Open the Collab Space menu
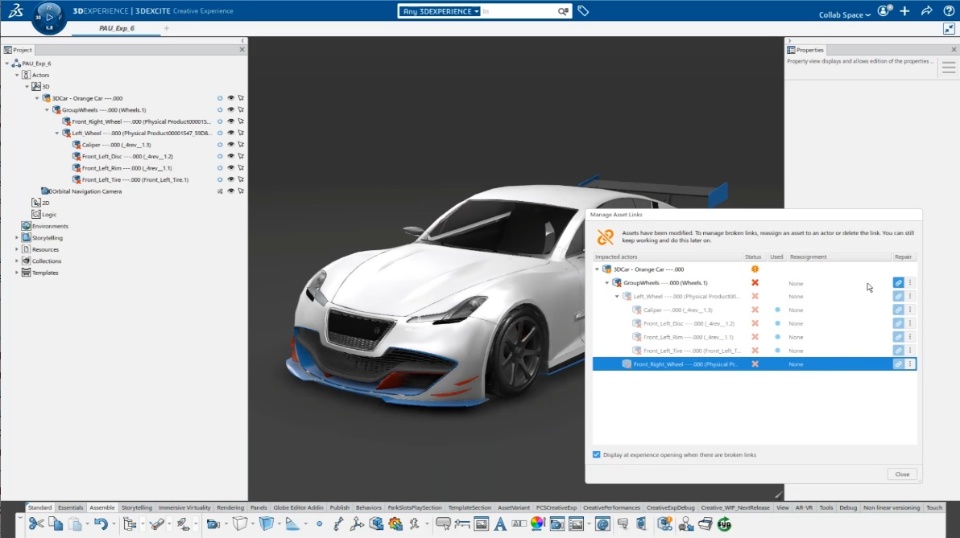 (844, 15)
